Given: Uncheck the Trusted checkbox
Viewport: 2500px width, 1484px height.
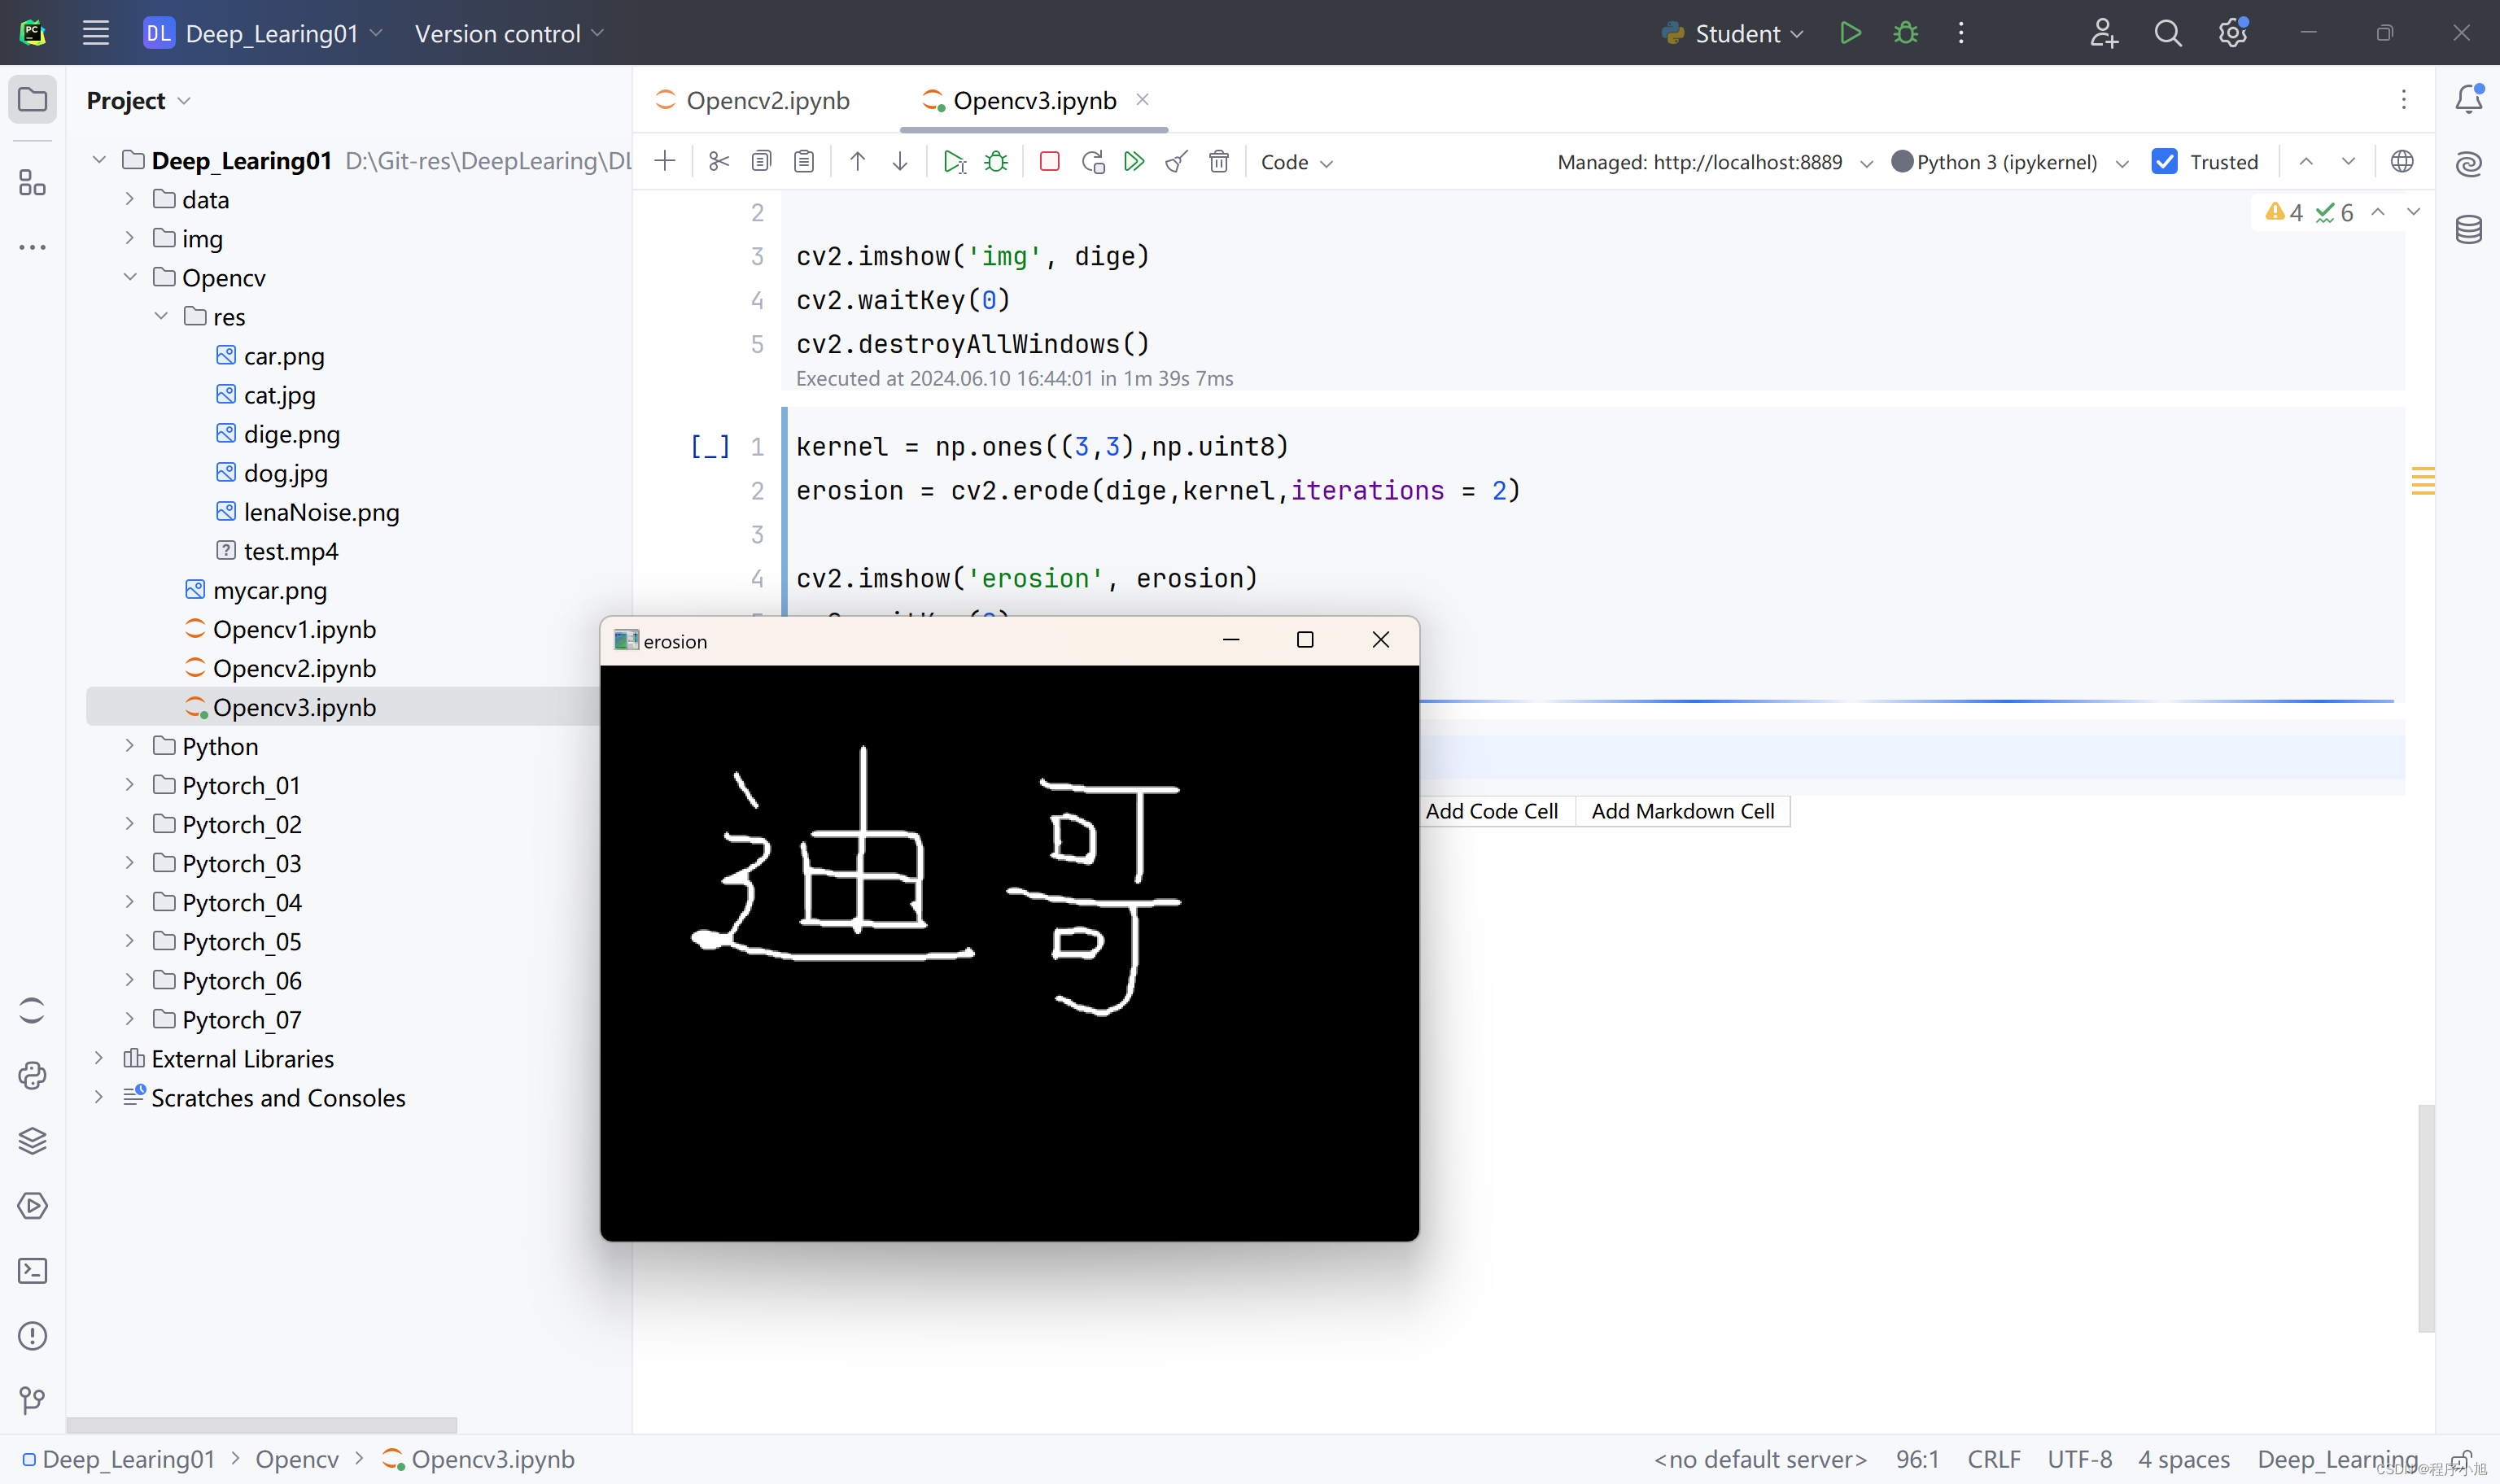Looking at the screenshot, I should (2164, 162).
